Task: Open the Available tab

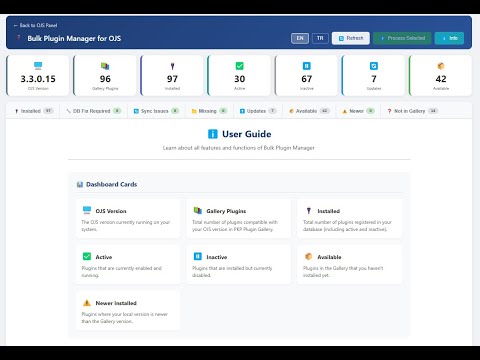Action: 309,111
